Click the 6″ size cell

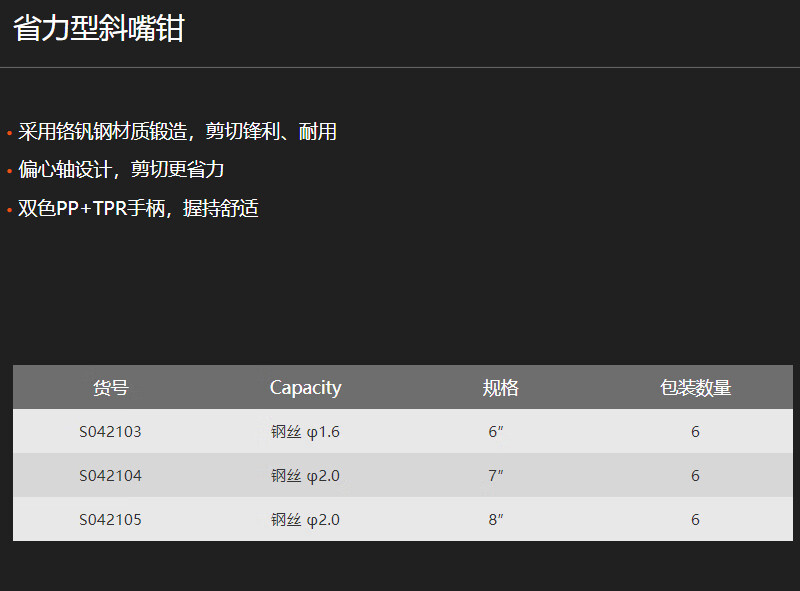coord(496,432)
